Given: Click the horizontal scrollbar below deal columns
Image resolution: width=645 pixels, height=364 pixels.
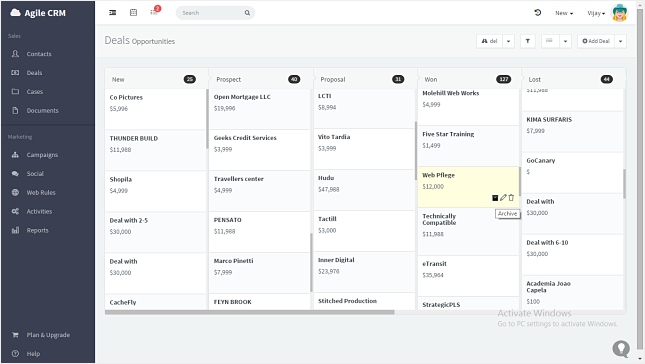Looking at the screenshot, I should pos(250,313).
